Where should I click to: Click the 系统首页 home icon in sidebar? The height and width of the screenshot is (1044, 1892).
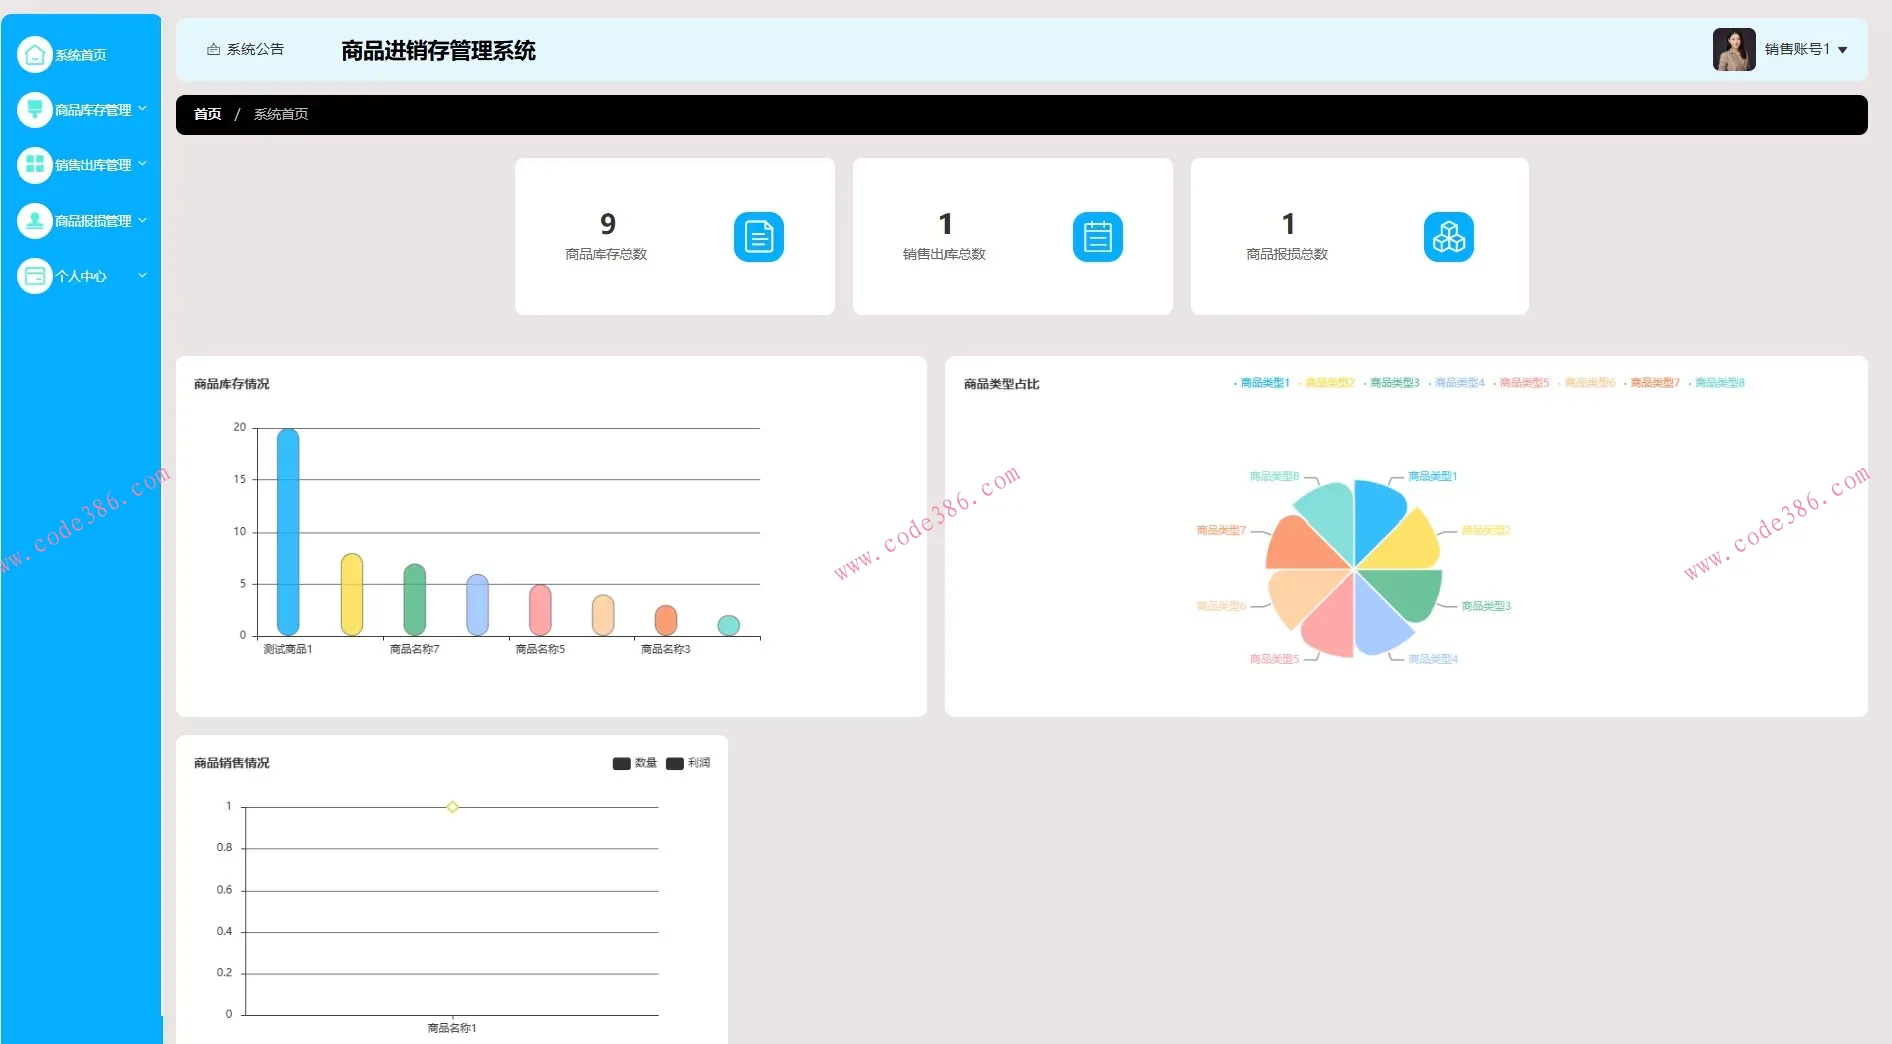tap(34, 54)
